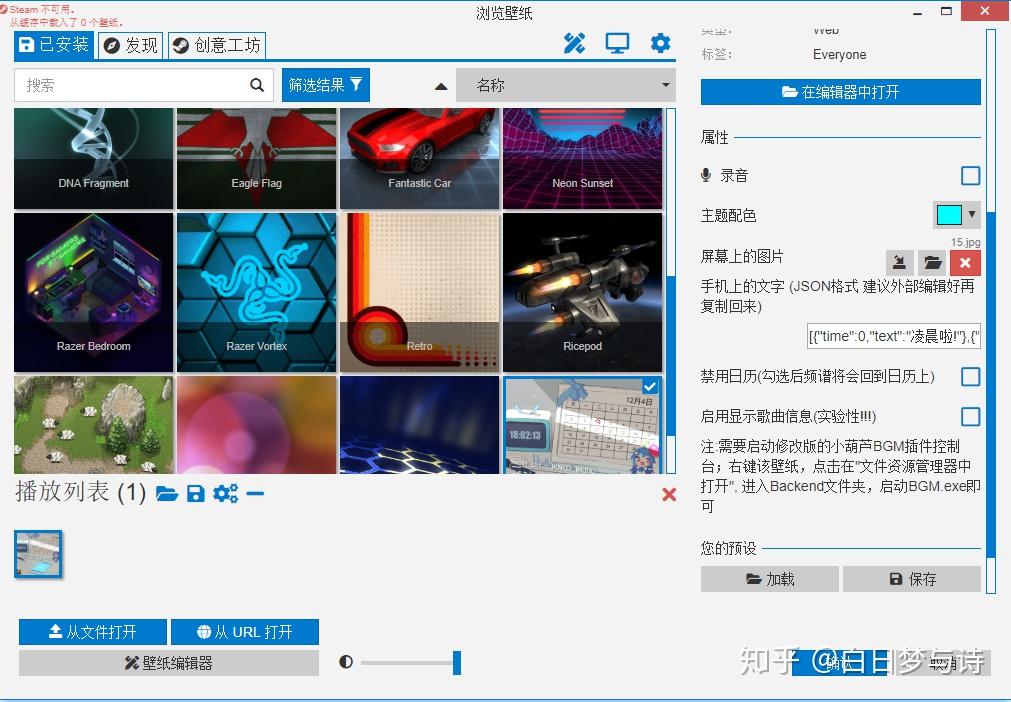Browse folder for screen picture
Screen dimensions: 1011x702
[x=932, y=262]
